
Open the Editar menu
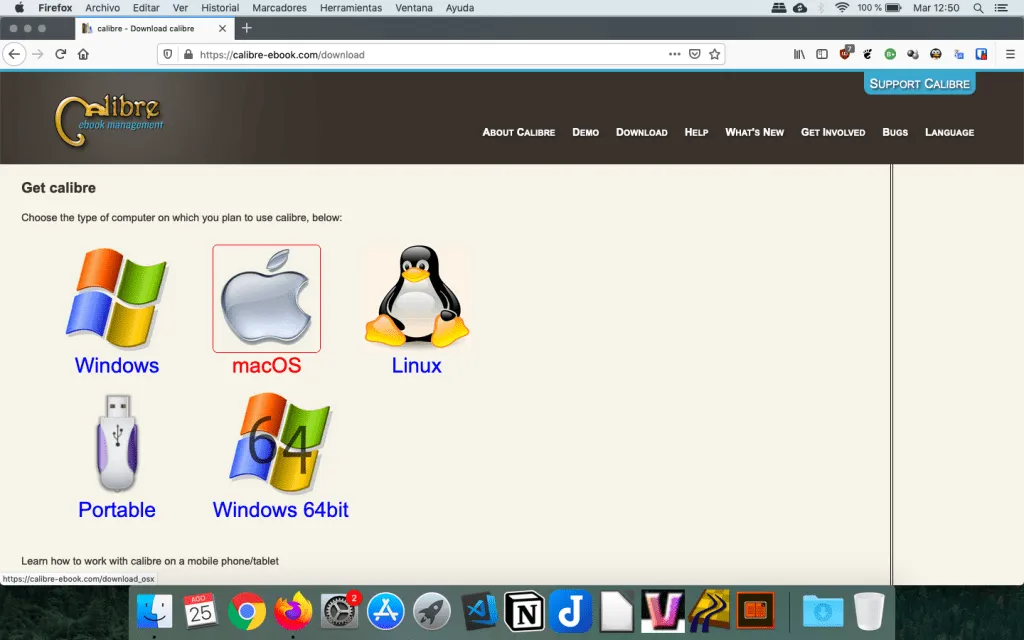pyautogui.click(x=146, y=8)
